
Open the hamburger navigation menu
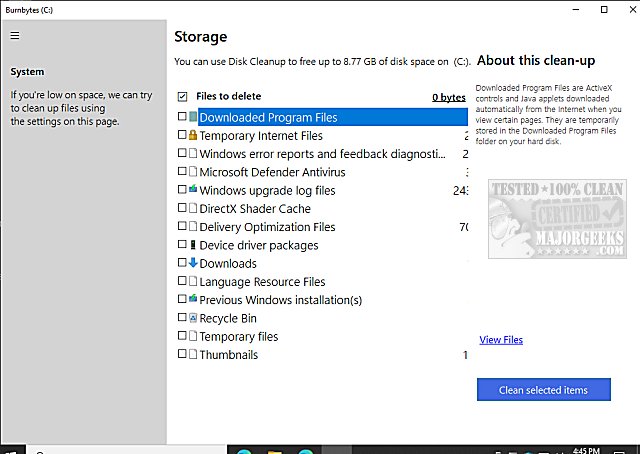(x=14, y=36)
